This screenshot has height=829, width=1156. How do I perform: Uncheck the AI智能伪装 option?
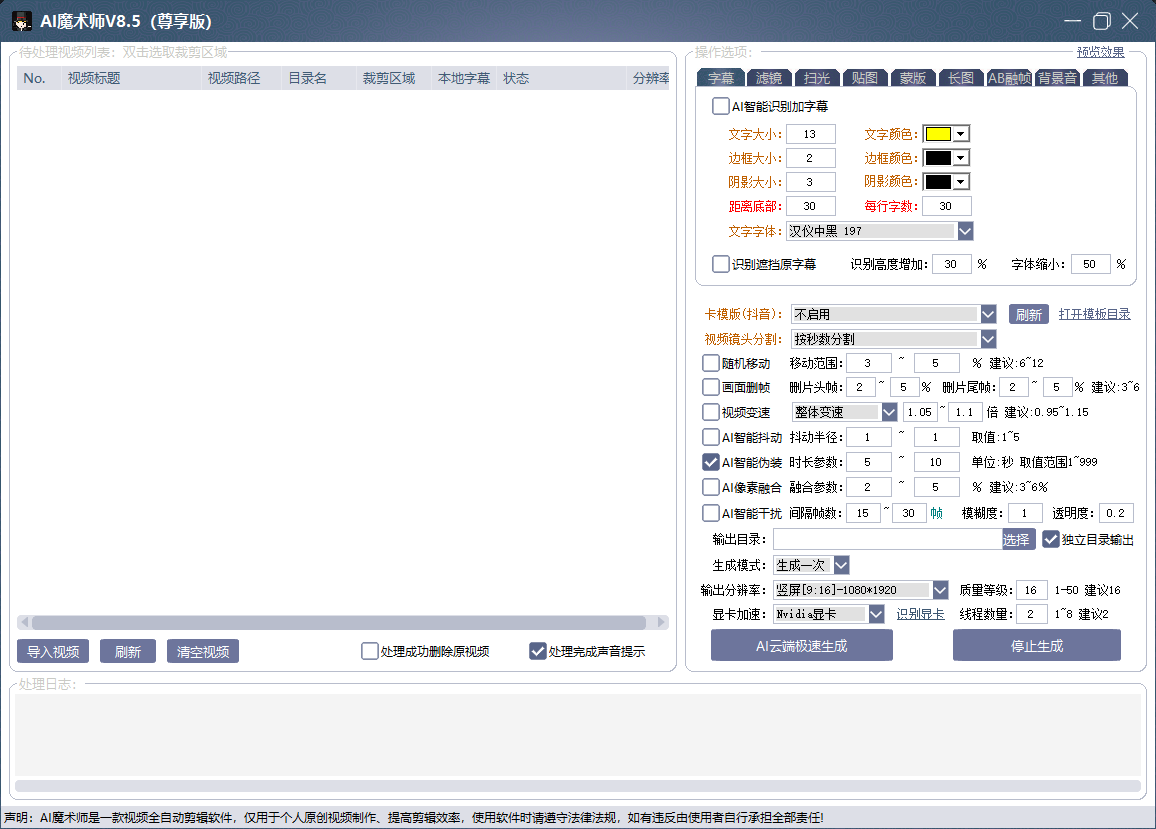pyautogui.click(x=711, y=462)
